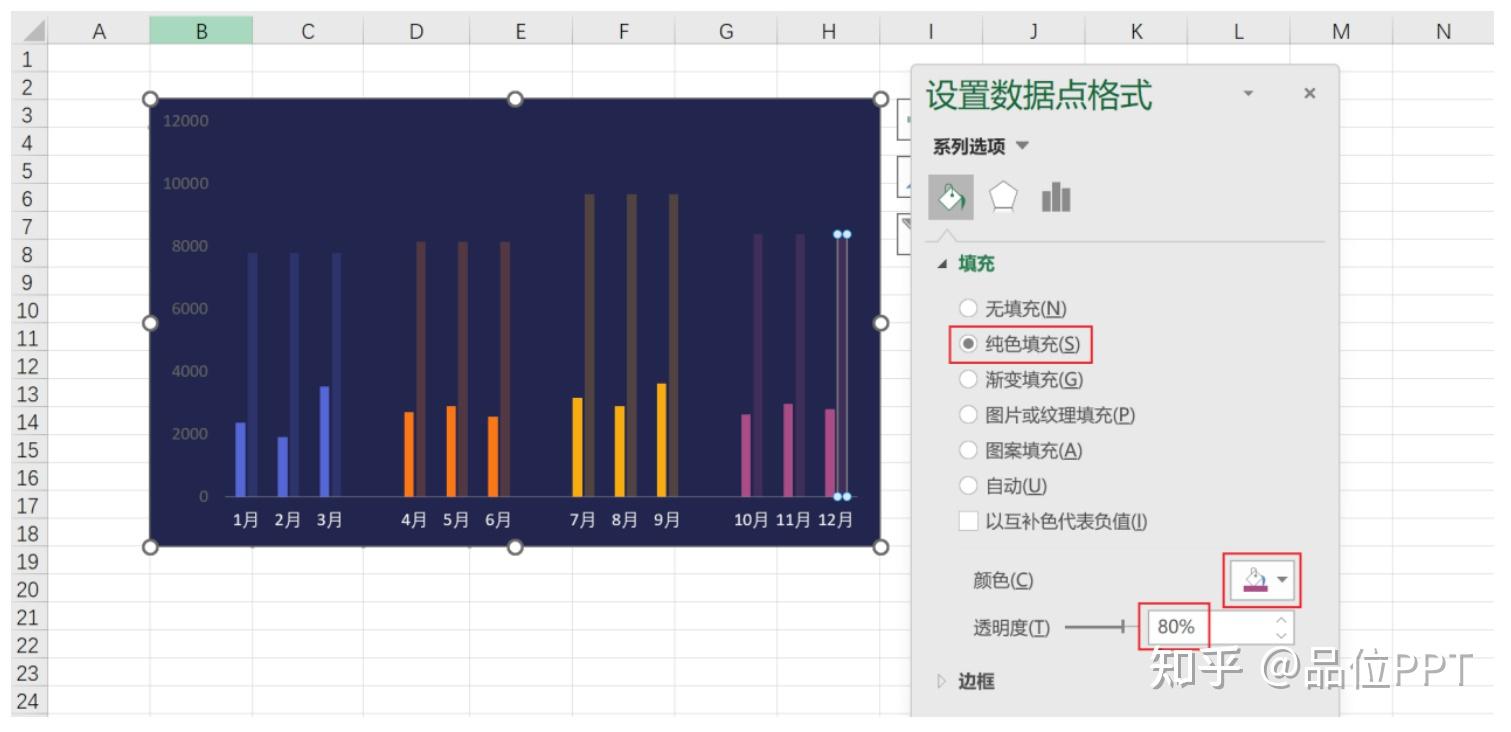Click the 80% transparency input field

pos(1178,627)
